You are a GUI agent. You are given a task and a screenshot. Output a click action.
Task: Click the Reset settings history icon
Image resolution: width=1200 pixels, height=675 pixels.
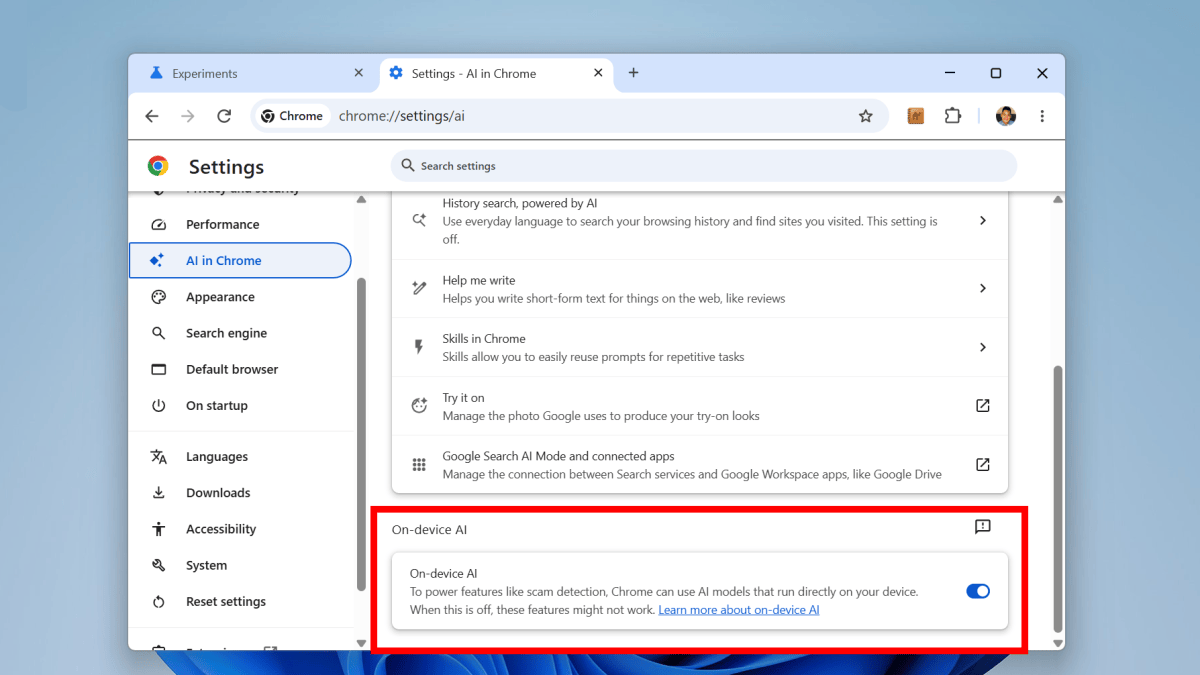[158, 602]
